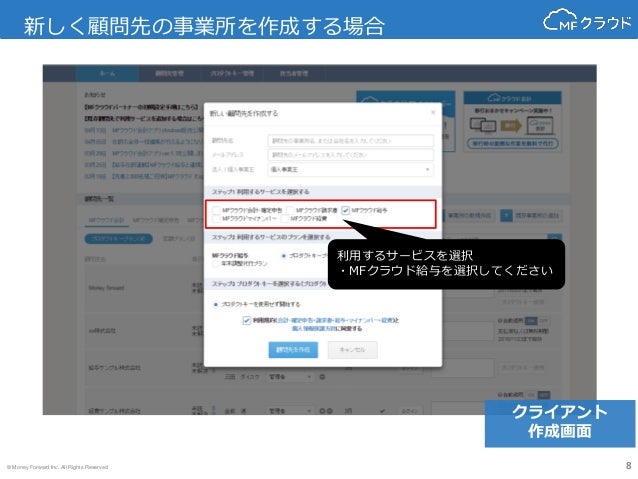
Task: Close the new client dialog with the X
Action: point(433,112)
